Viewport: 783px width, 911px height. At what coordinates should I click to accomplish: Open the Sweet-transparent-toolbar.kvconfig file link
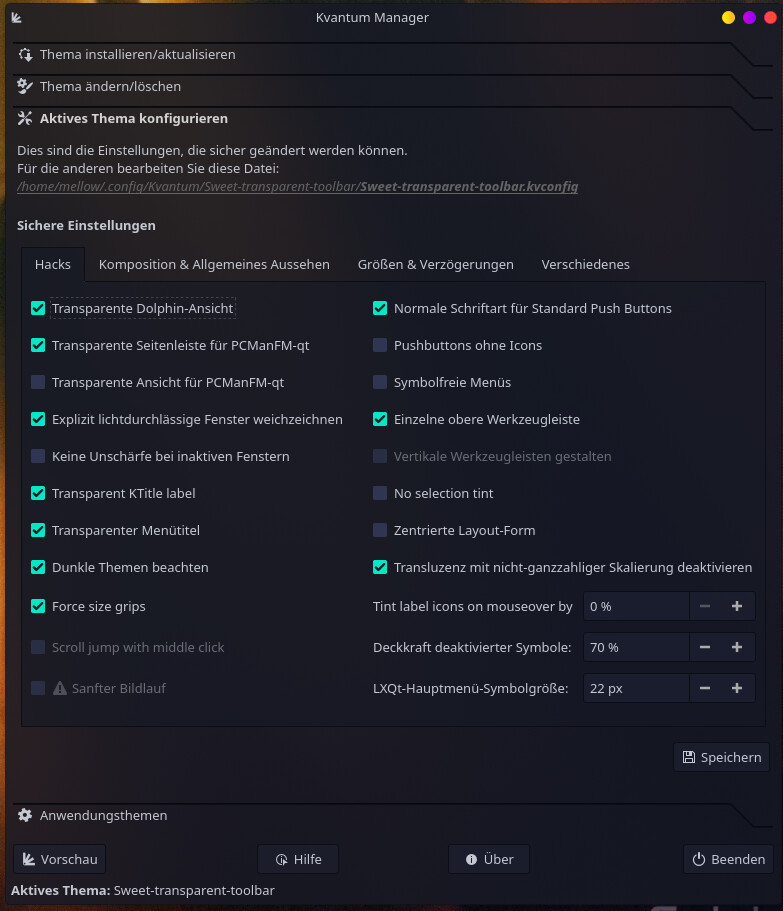pos(468,186)
